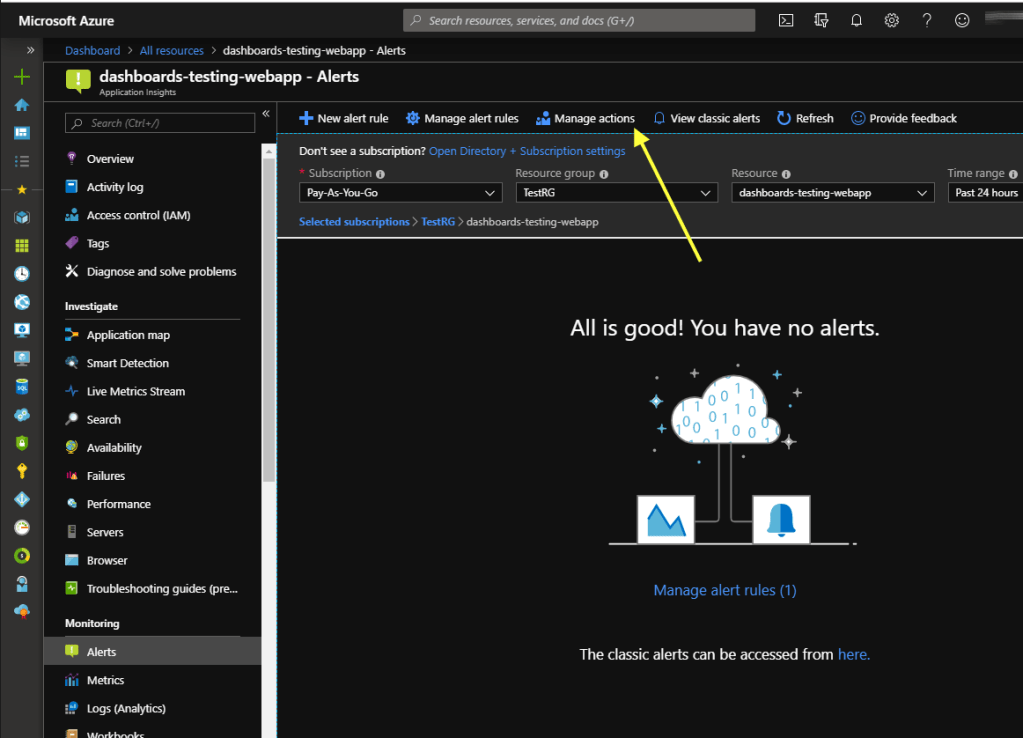Click the notifications bell icon

point(857,20)
